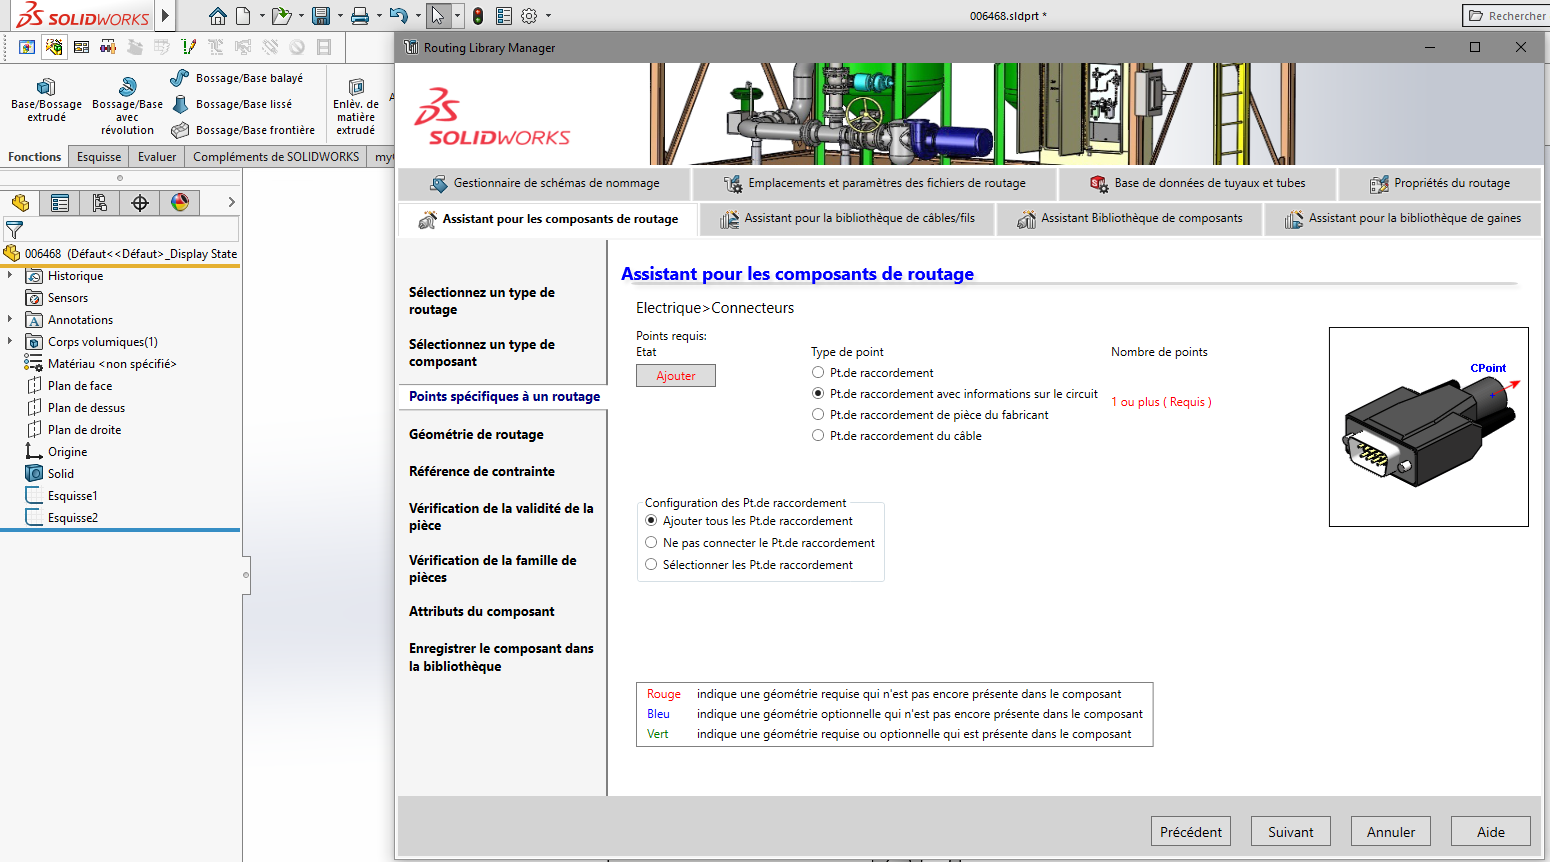Open Assistant pour la bibliothèque de gaines tab
Screen dimensions: 1550x862
(1402, 218)
